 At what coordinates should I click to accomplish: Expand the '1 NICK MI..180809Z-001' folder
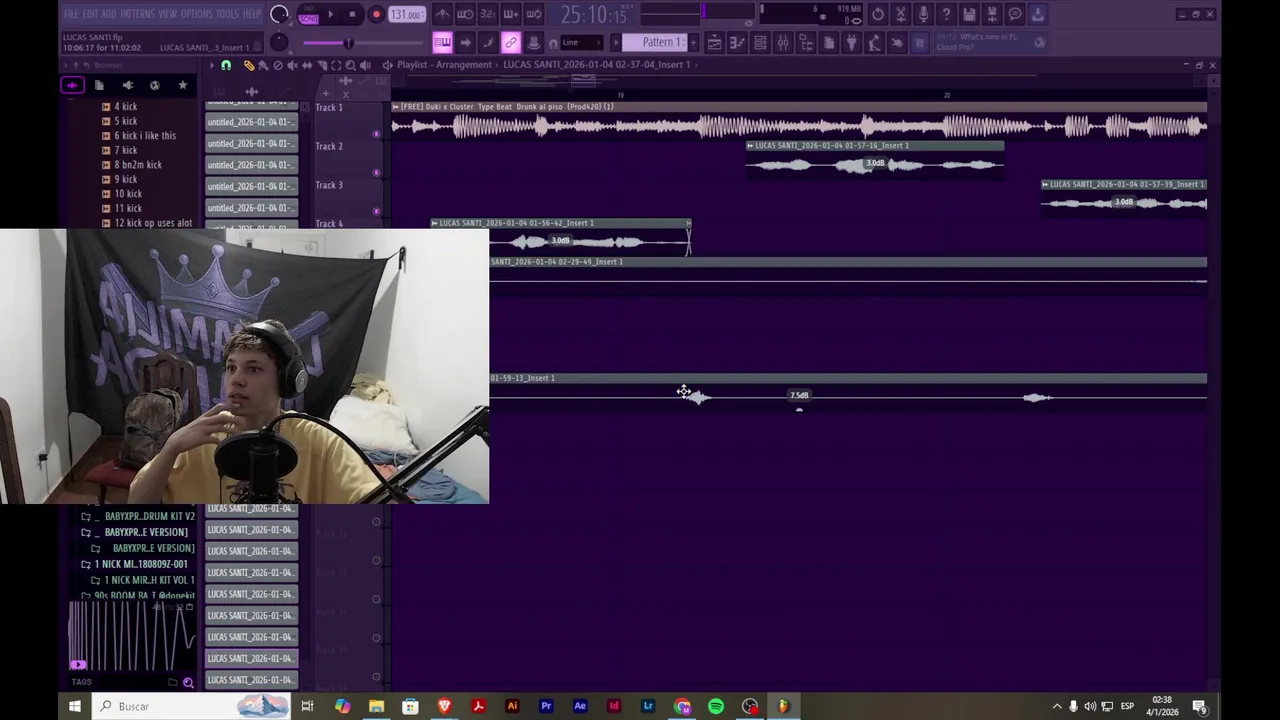[x=134, y=564]
